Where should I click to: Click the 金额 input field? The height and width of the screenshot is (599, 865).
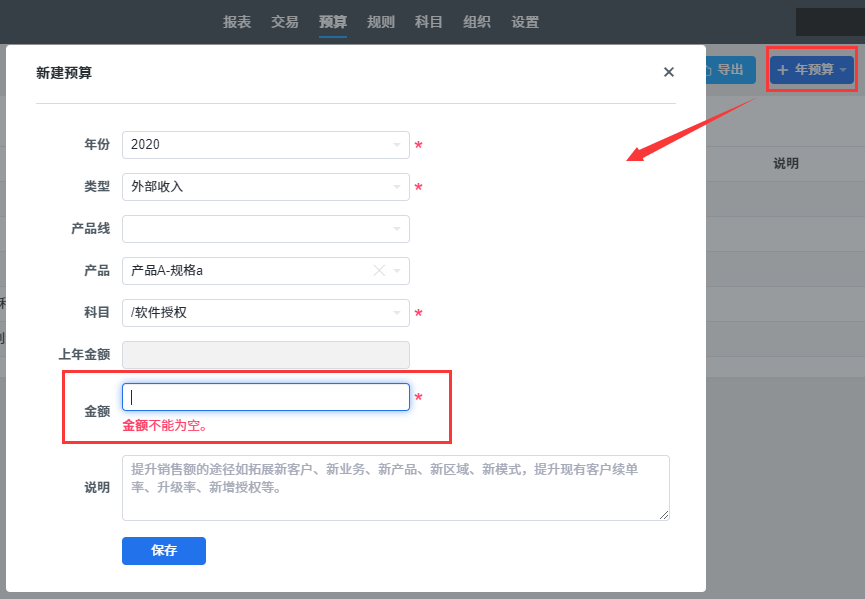(x=265, y=397)
